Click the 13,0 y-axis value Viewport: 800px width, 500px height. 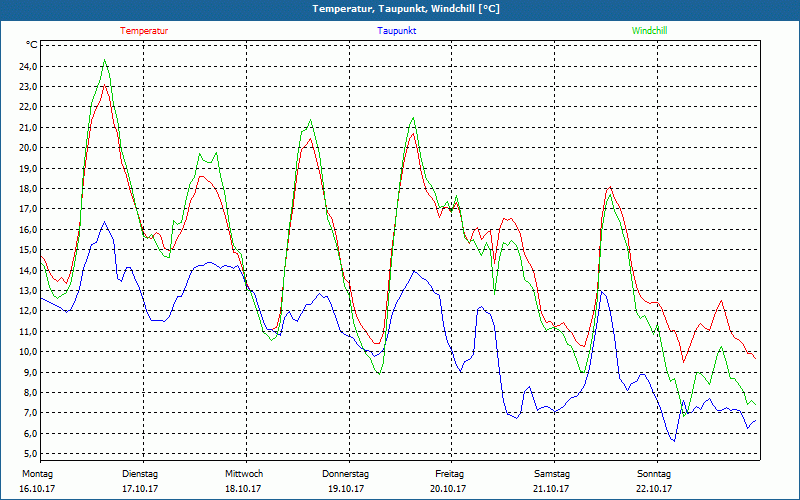29,291
